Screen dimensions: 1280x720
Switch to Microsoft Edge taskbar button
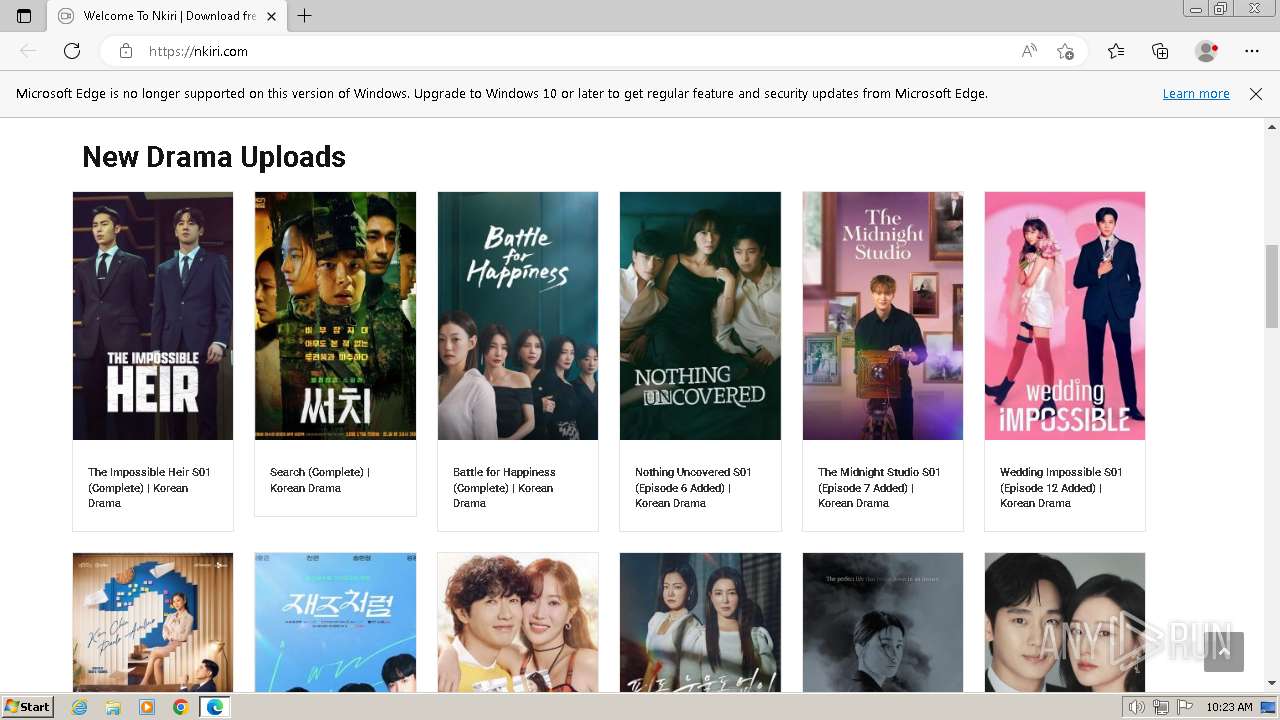(x=215, y=707)
